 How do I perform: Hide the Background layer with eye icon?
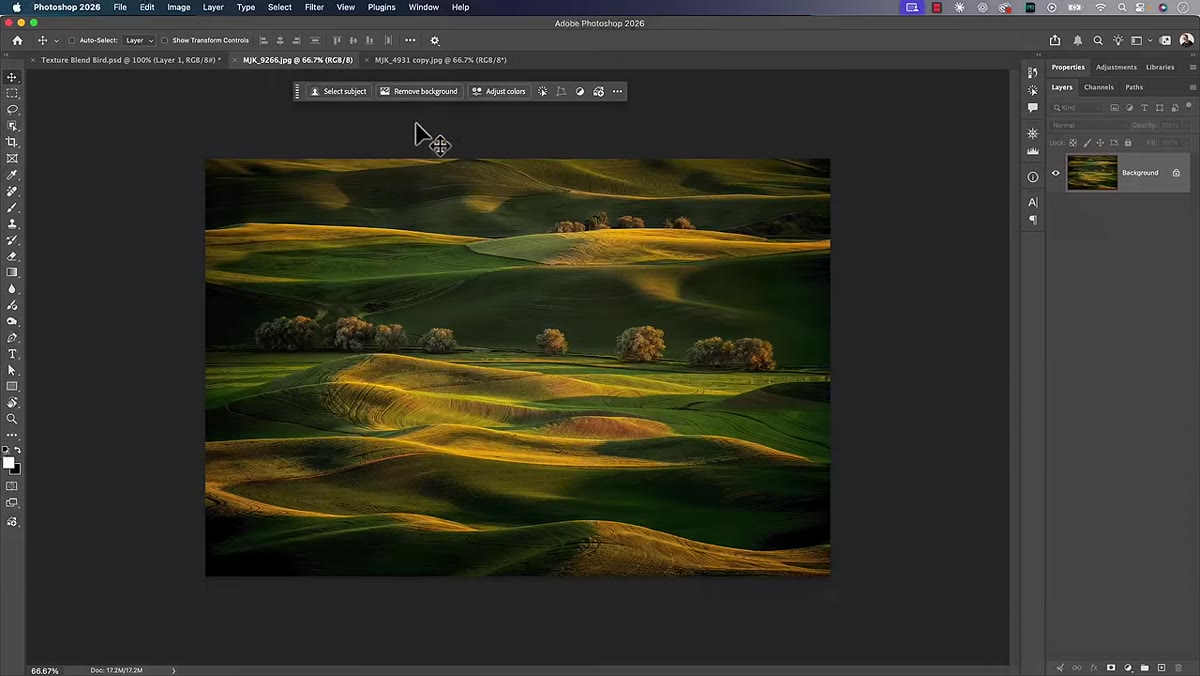pos(1055,173)
